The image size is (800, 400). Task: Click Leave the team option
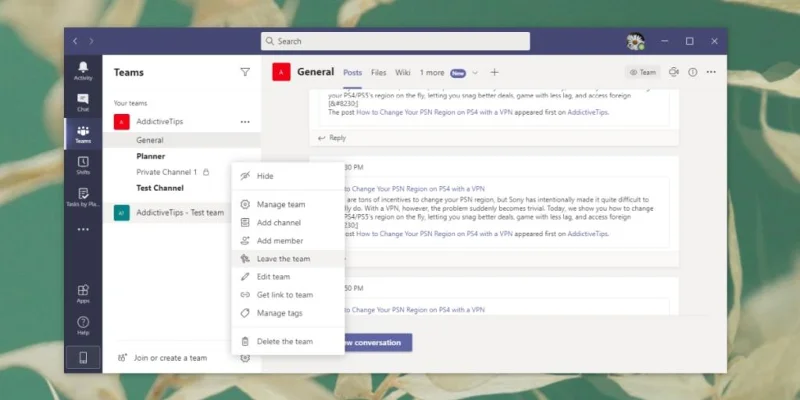coord(288,259)
